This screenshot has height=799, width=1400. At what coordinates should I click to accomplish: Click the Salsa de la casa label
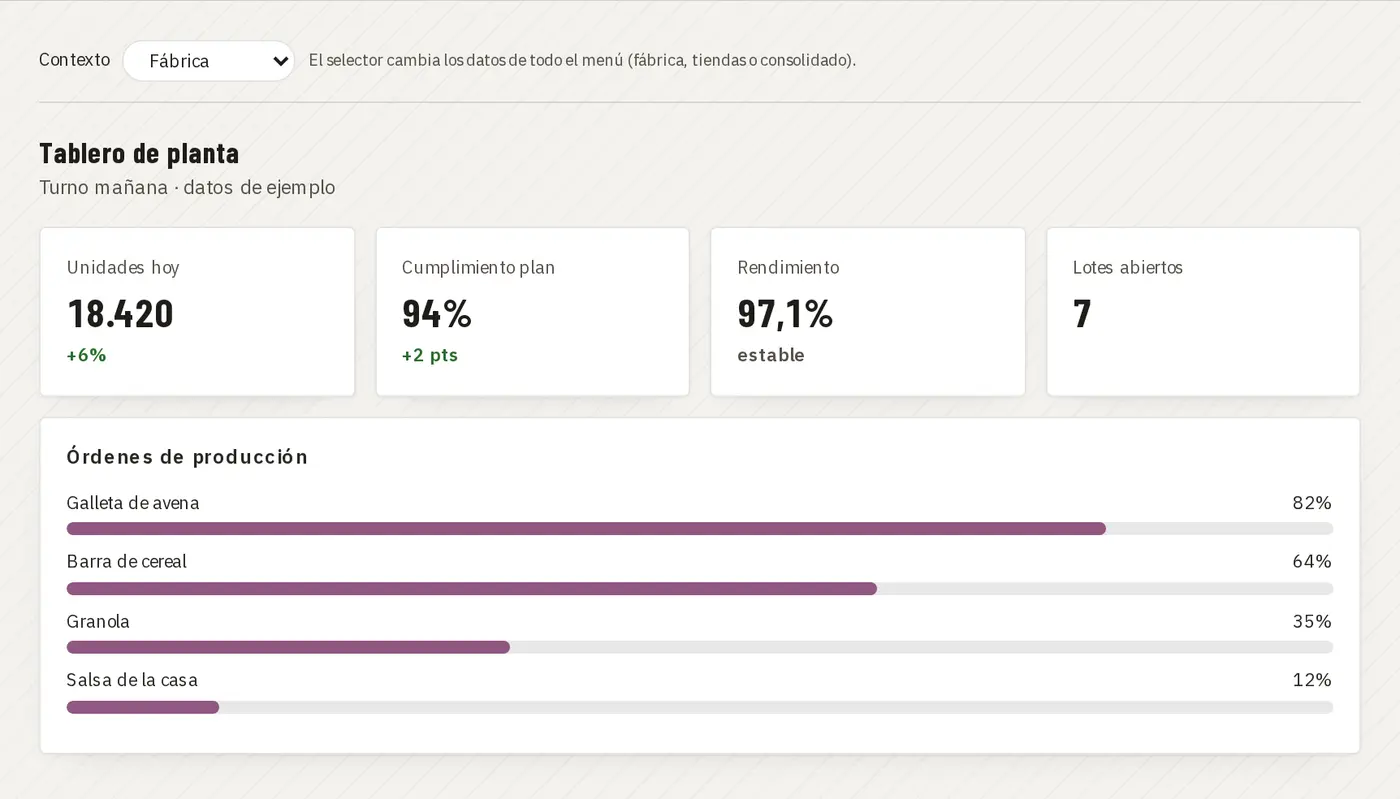(132, 680)
